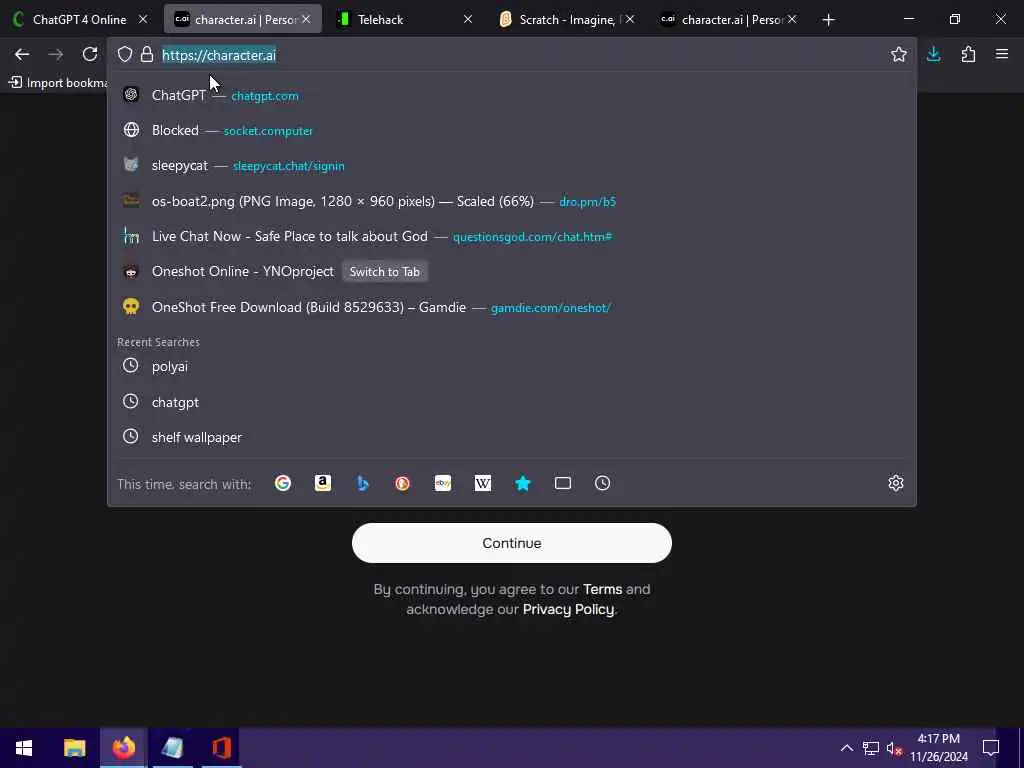The image size is (1024, 768).
Task: Bookmark this page with the star
Action: [x=899, y=55]
